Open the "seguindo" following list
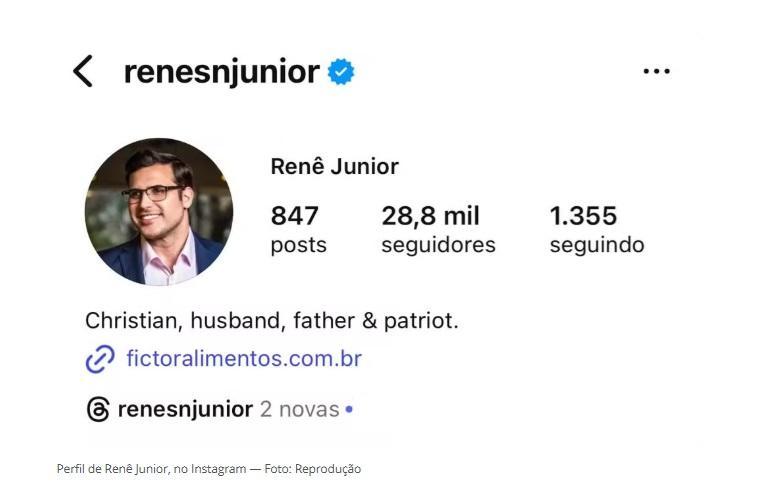The image size is (781, 500). [x=596, y=245]
